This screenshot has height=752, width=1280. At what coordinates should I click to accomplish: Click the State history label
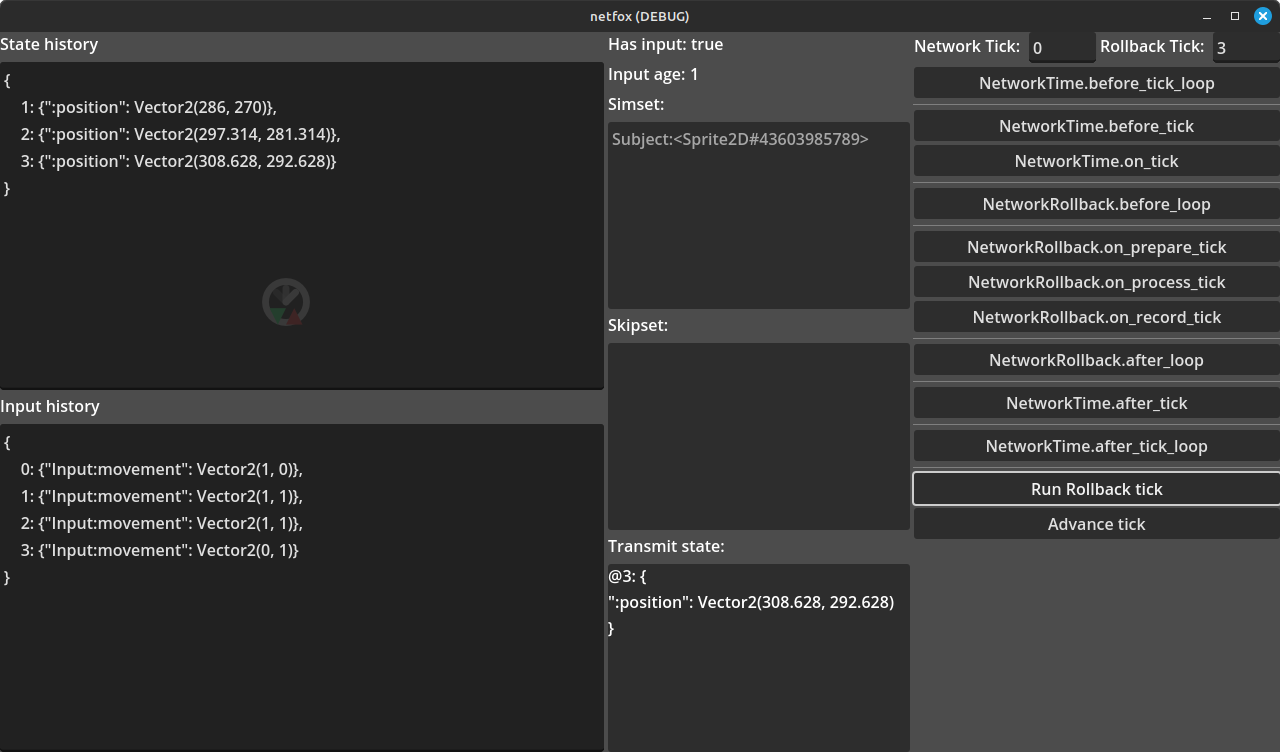[49, 44]
